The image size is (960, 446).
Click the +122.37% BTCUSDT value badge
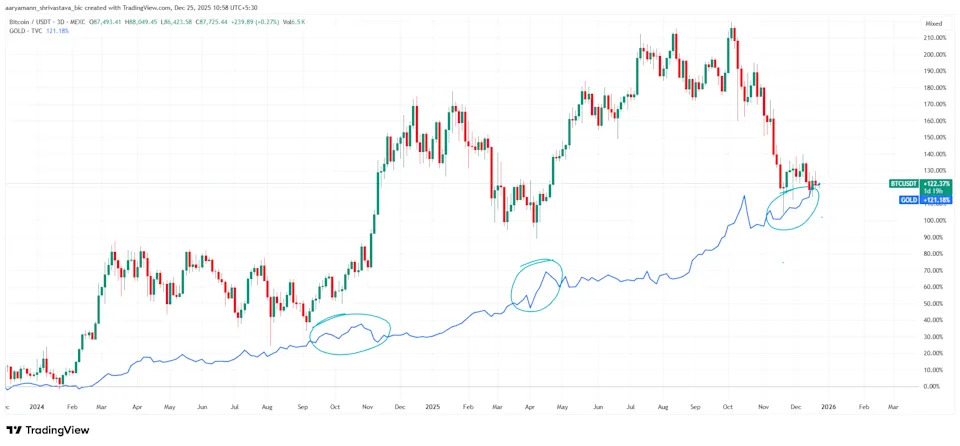click(x=938, y=184)
